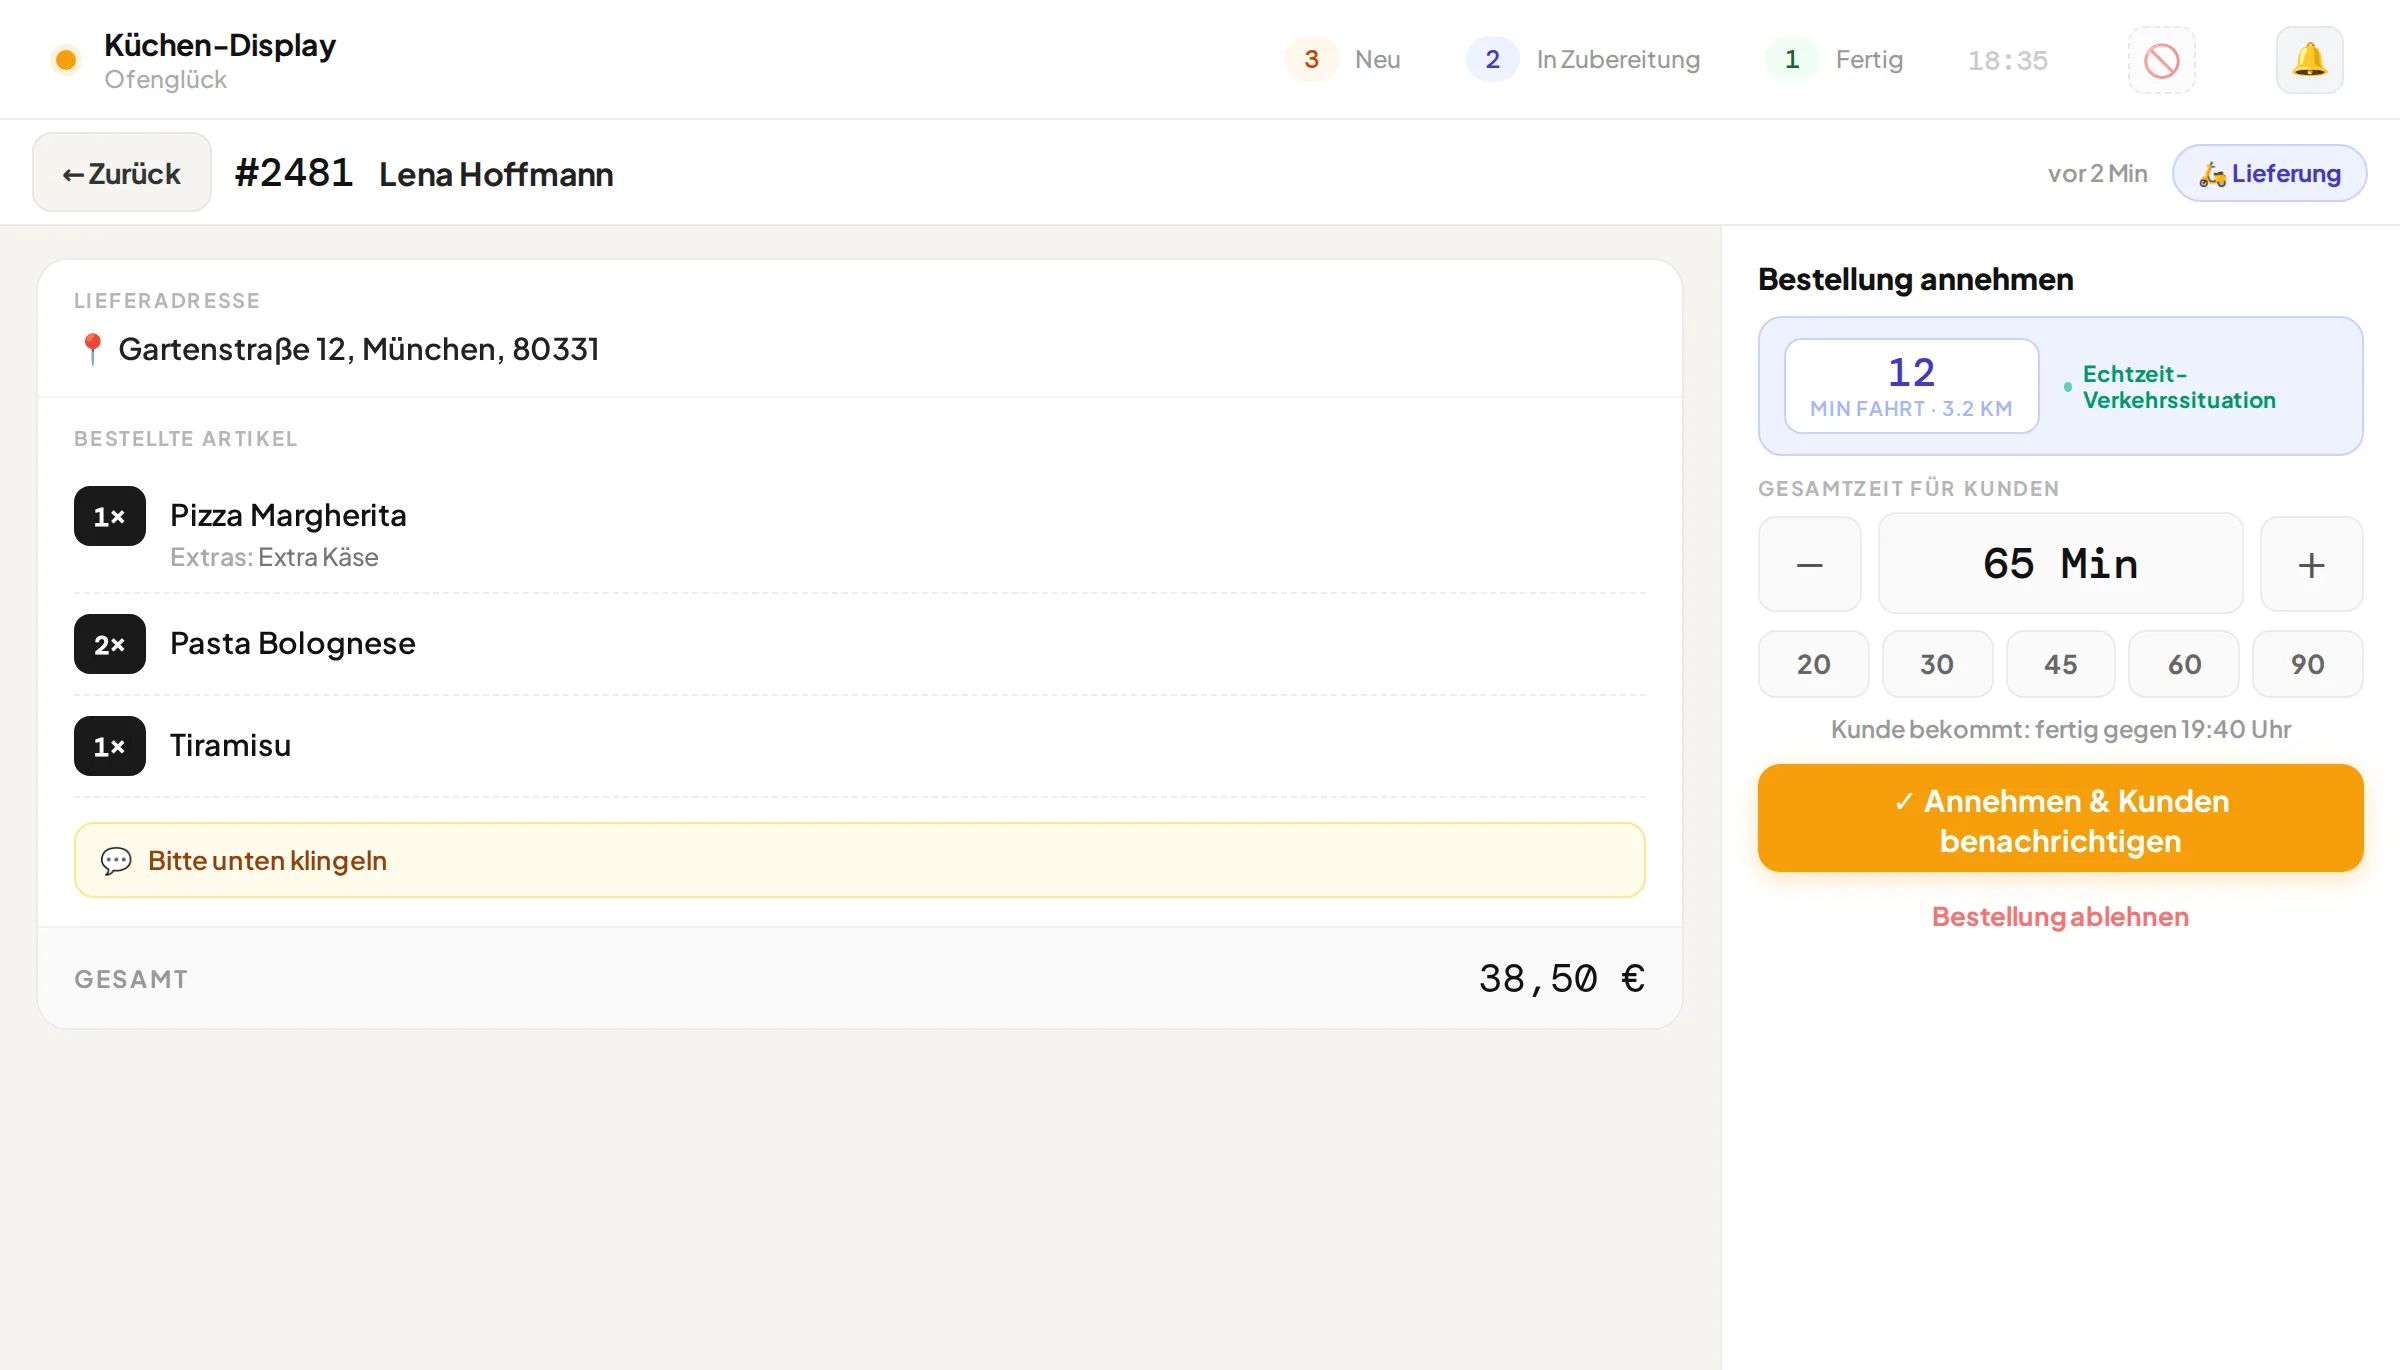This screenshot has height=1370, width=2400.
Task: Click the orange status dot beside Küchen-Display
Action: 66,60
